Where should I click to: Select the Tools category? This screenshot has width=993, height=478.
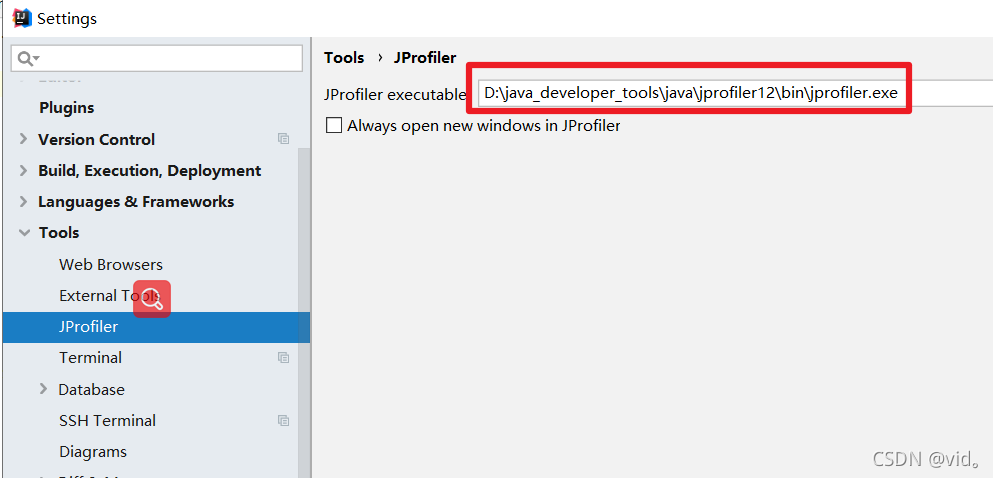point(59,233)
